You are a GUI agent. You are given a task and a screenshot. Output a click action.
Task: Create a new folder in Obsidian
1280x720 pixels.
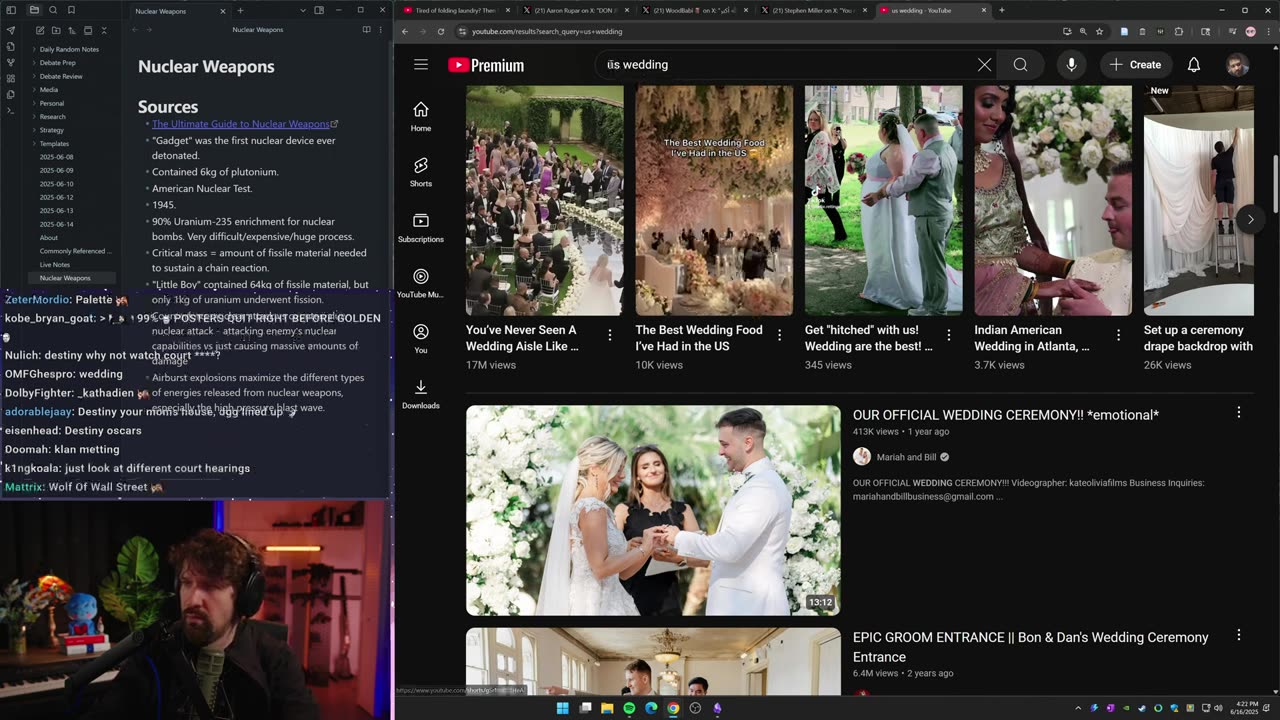click(55, 31)
